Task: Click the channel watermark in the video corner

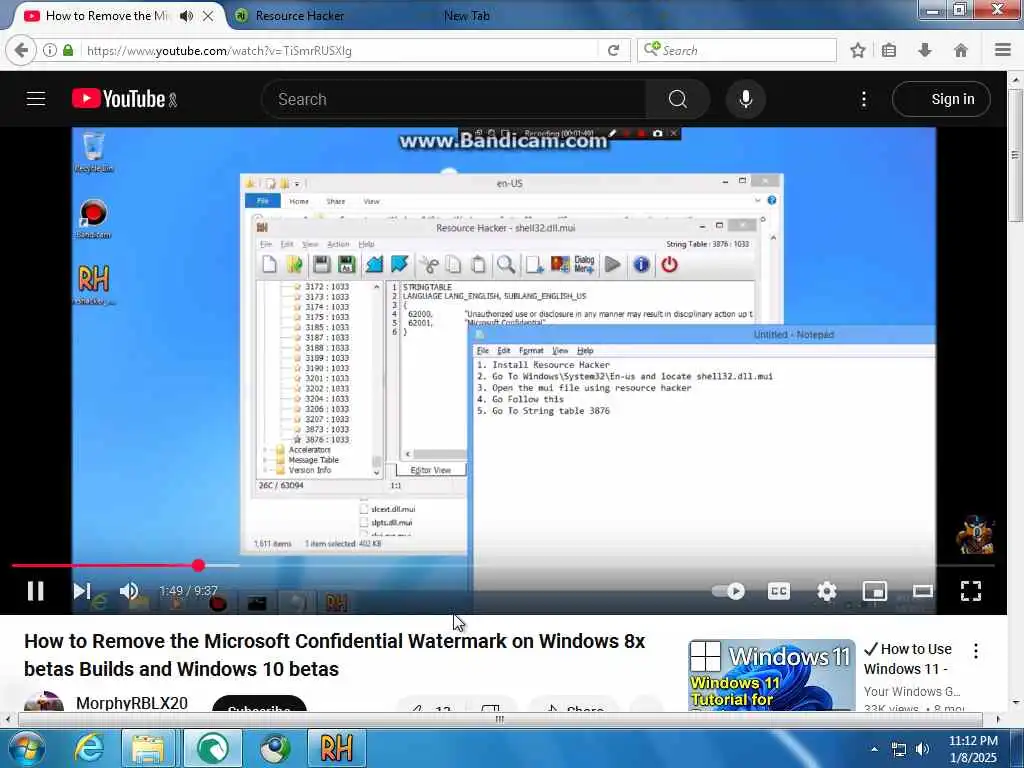Action: click(975, 534)
